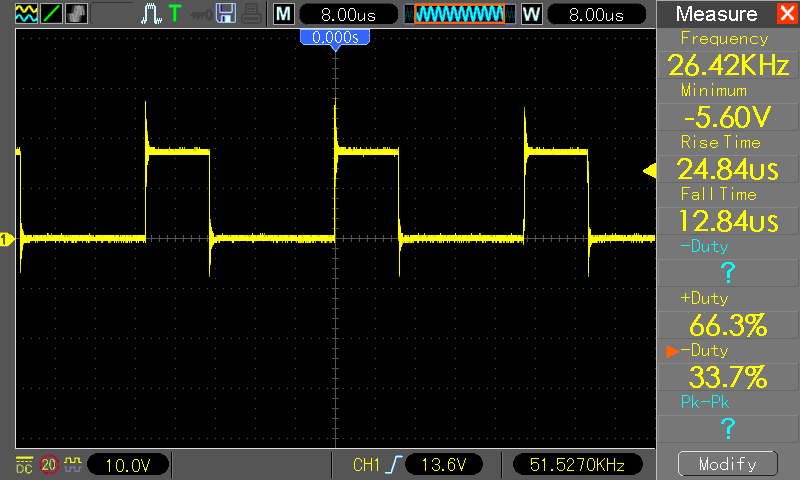The height and width of the screenshot is (480, 800).
Task: Click the gray key lock icon
Action: point(201,15)
